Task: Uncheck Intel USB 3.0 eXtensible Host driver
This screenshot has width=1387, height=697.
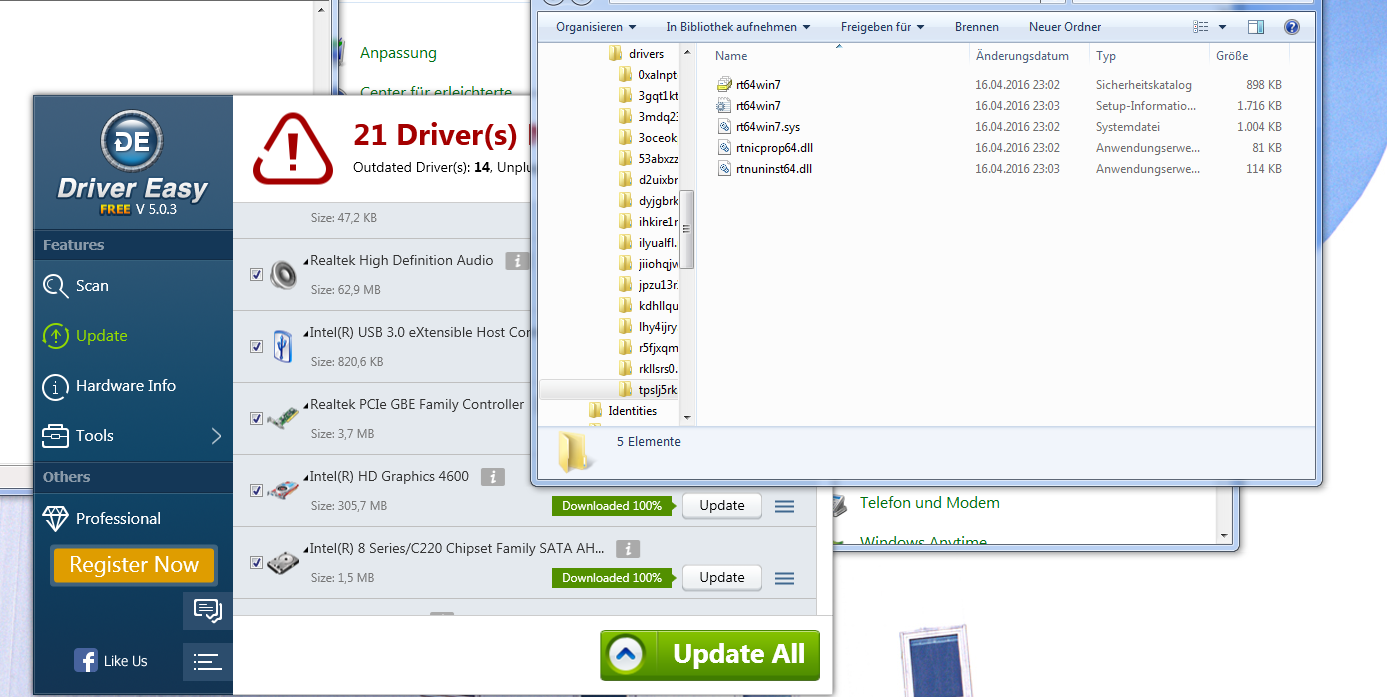Action: click(x=257, y=346)
